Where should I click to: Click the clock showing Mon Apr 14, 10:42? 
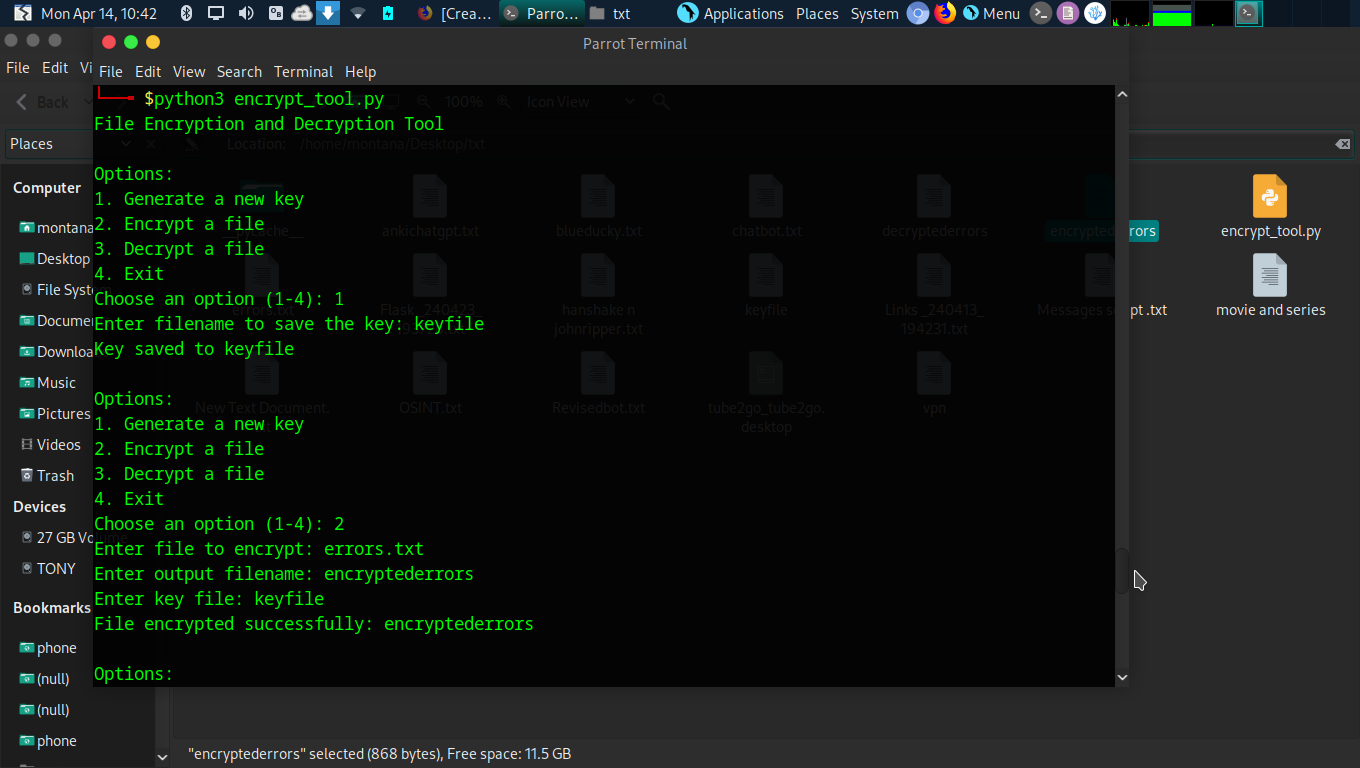click(99, 14)
